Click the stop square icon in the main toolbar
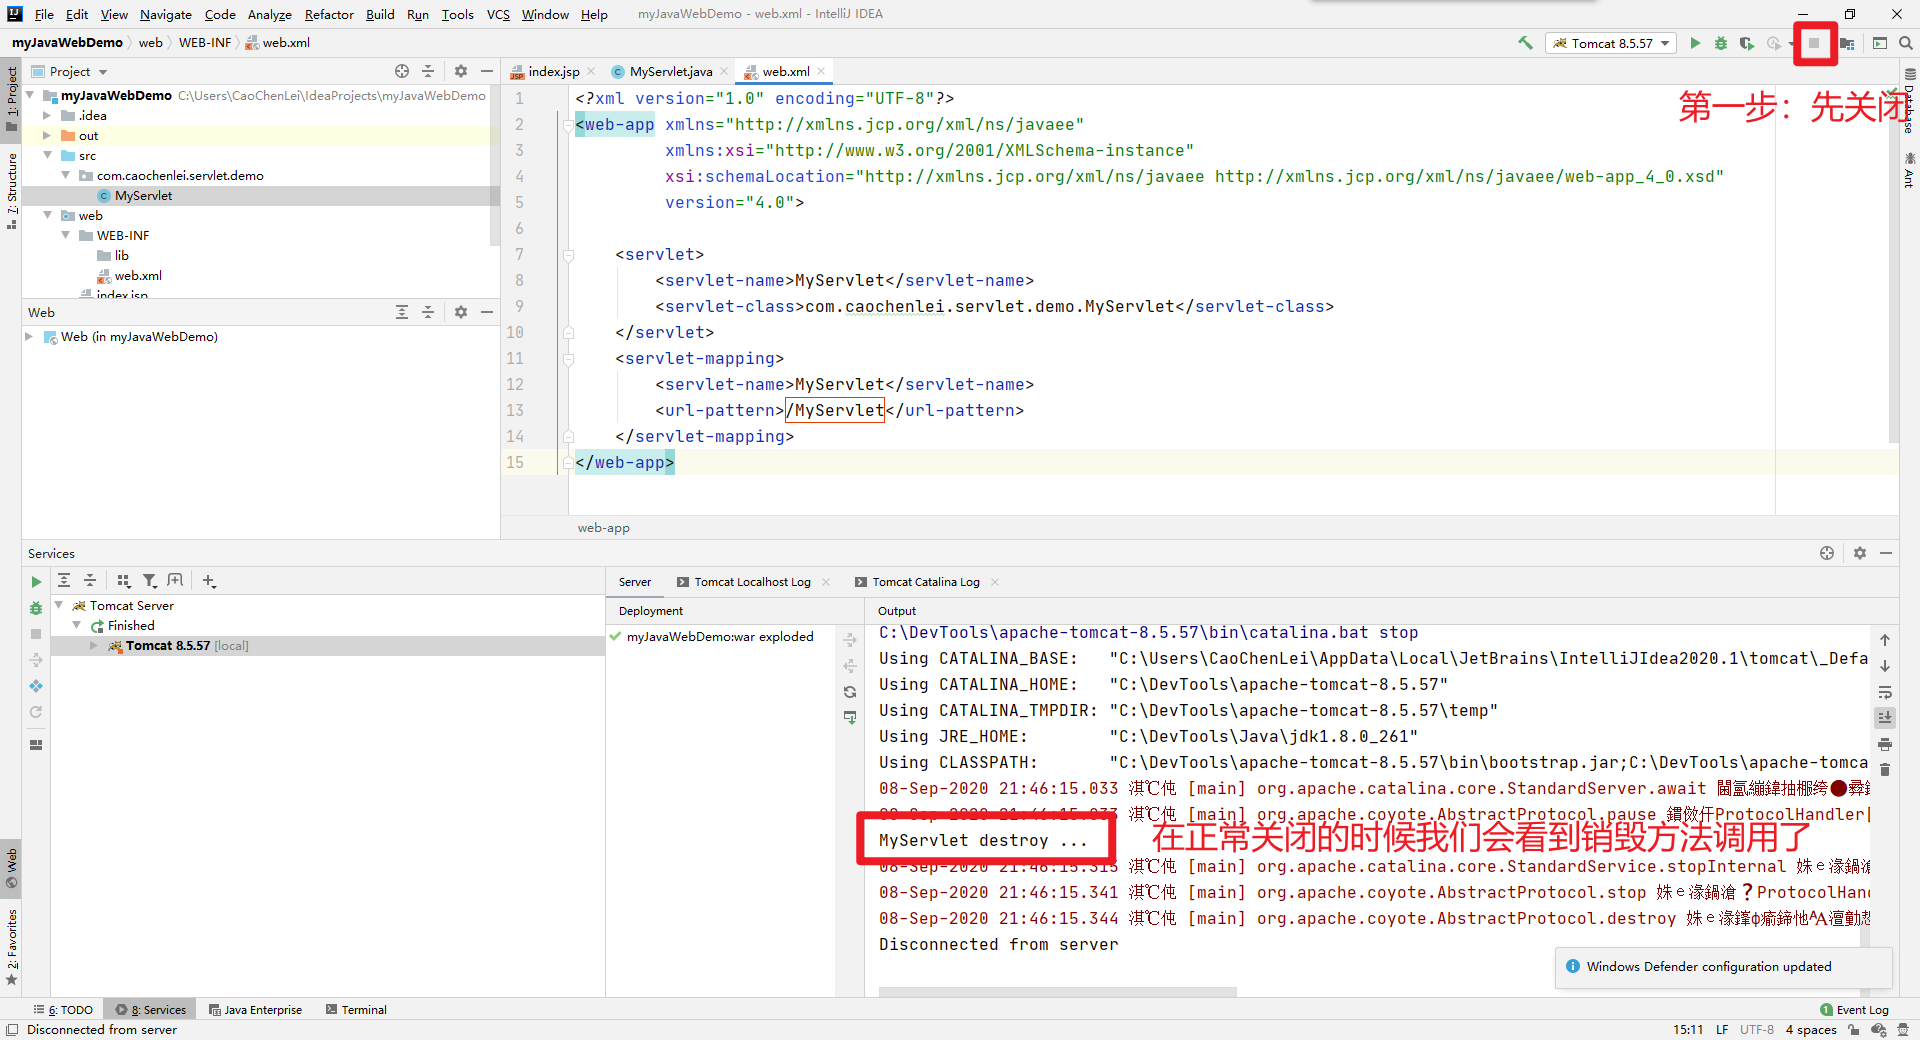Viewport: 1920px width, 1040px height. click(1814, 43)
